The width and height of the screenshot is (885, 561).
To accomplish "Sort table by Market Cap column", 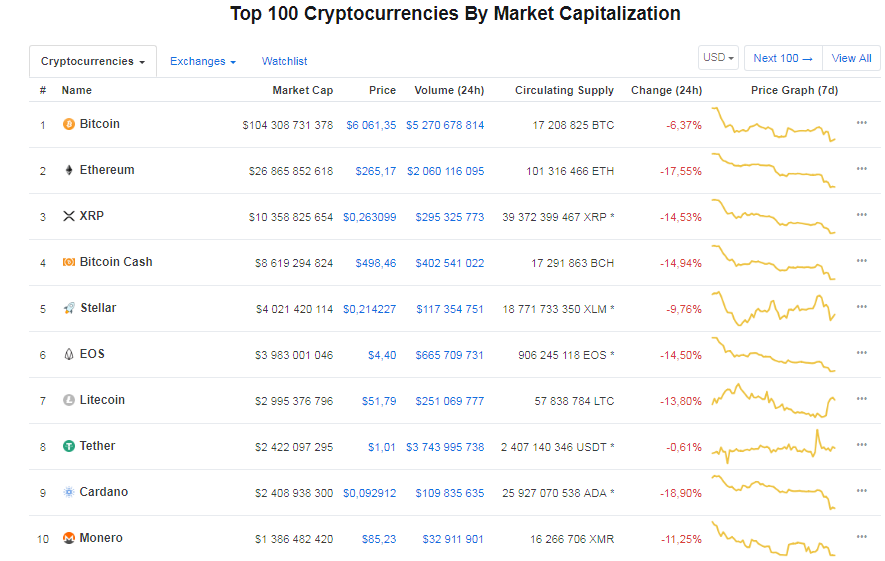I will [x=303, y=91].
